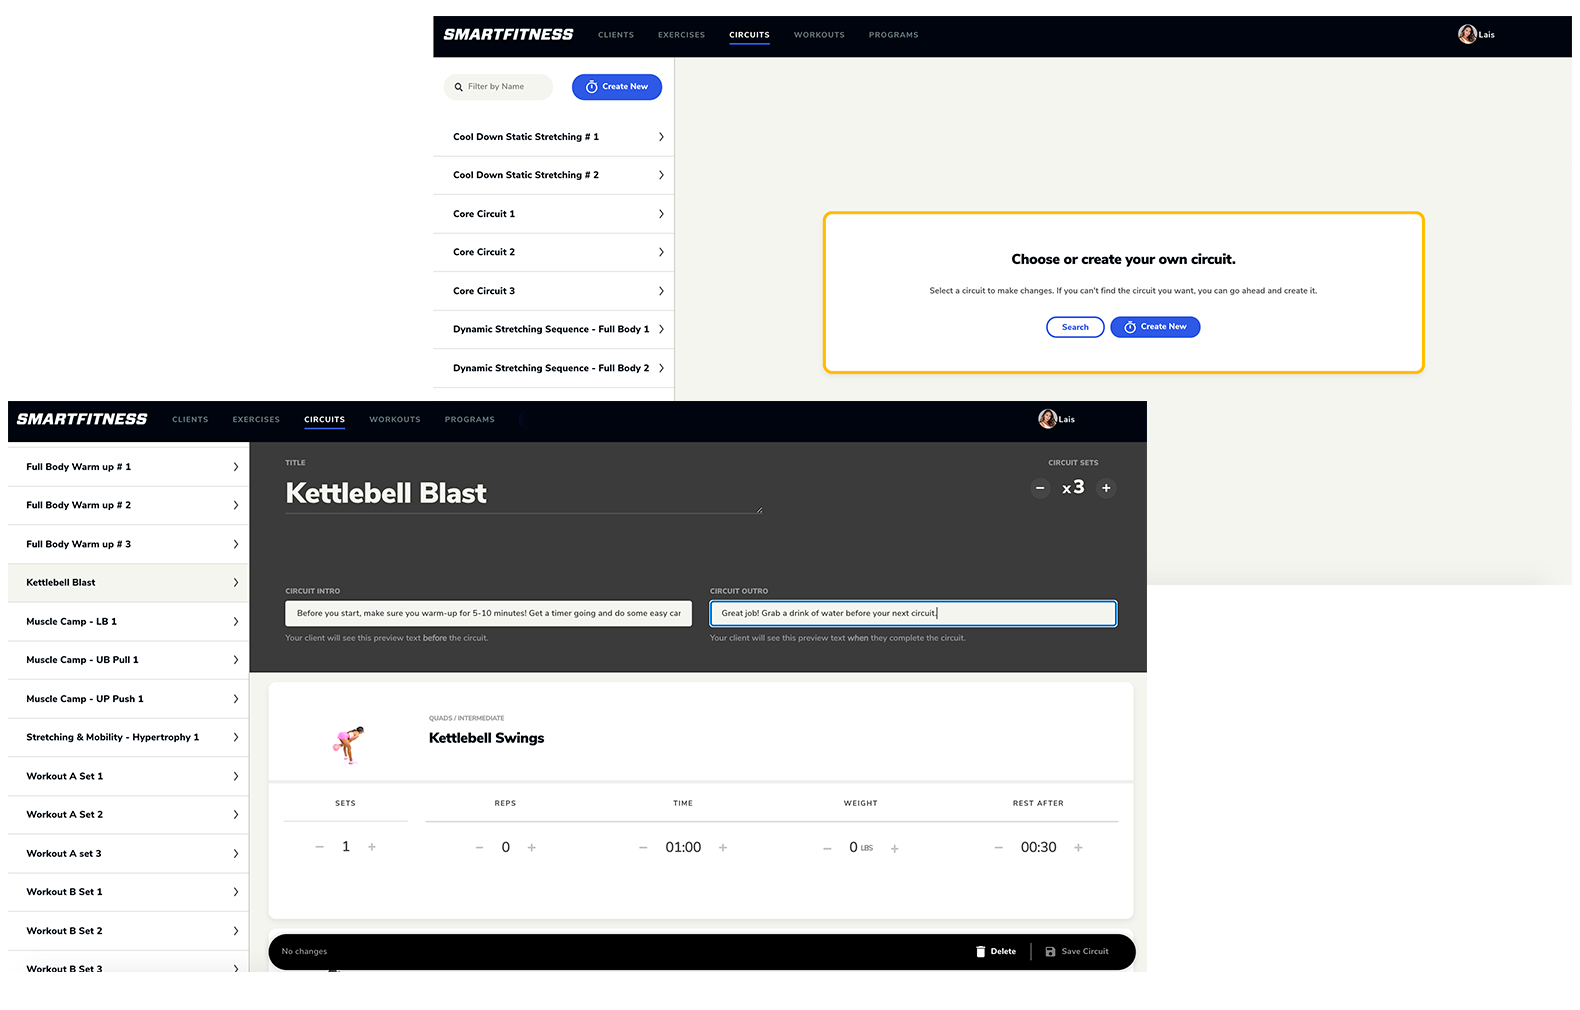Decrease Rest After 00:30 with minus

(x=998, y=848)
